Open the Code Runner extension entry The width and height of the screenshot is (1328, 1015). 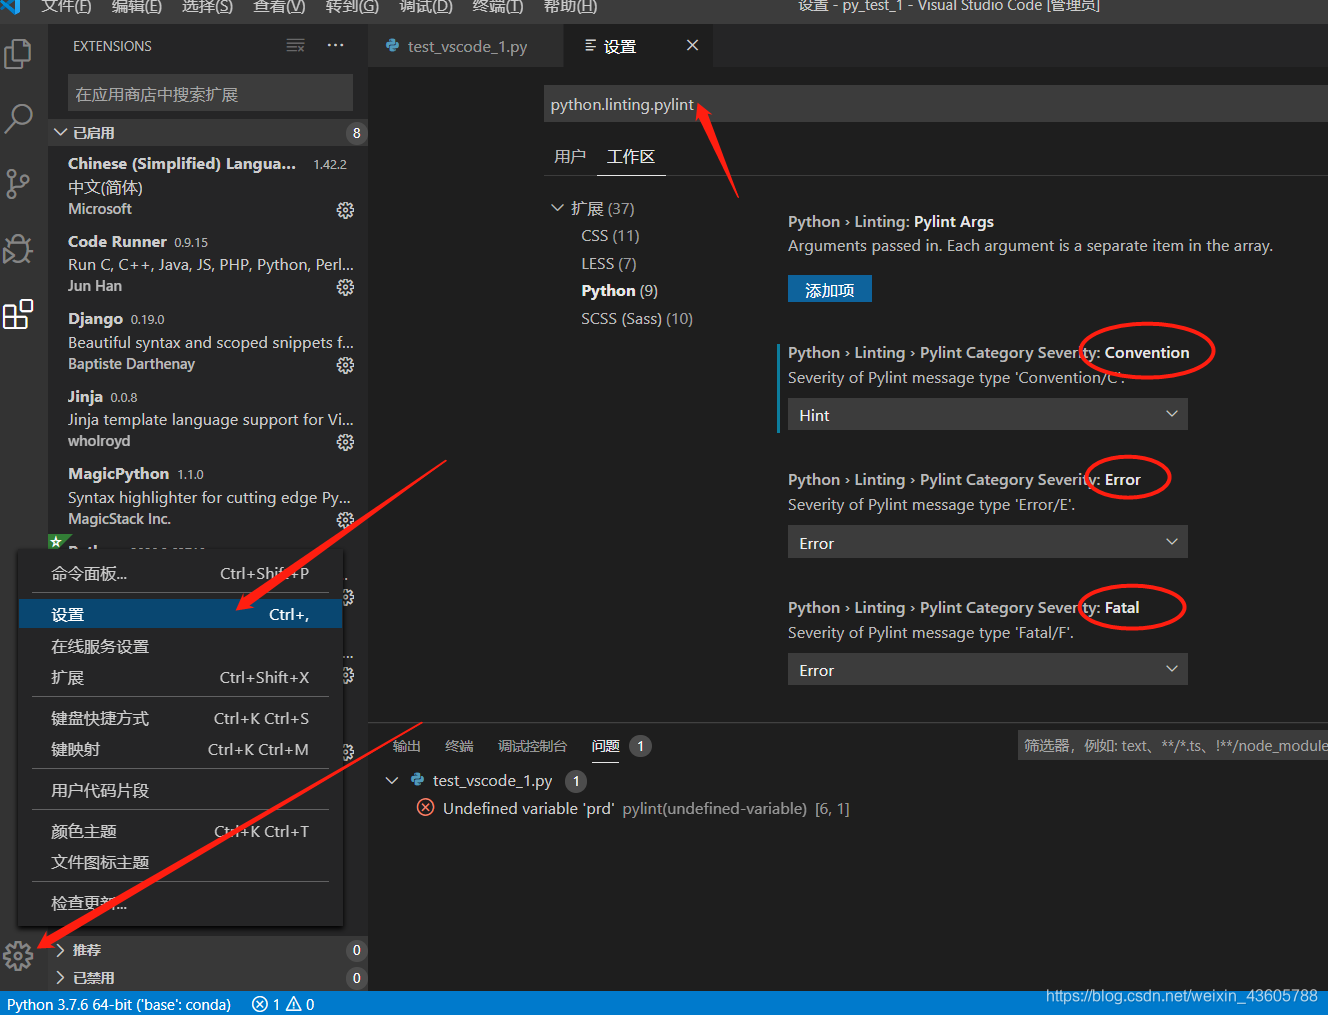(x=210, y=263)
